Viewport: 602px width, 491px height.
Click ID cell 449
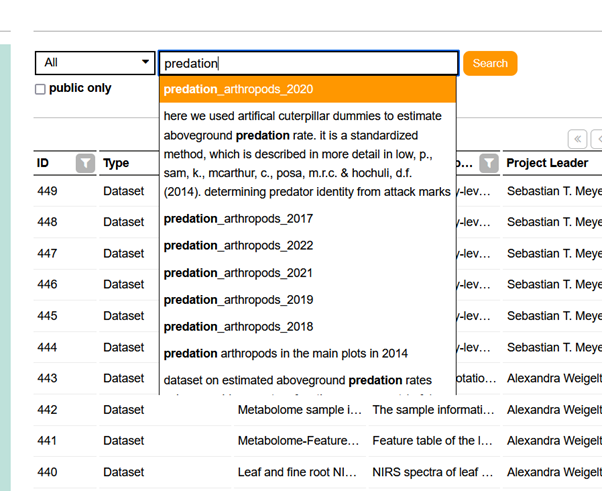(x=47, y=191)
